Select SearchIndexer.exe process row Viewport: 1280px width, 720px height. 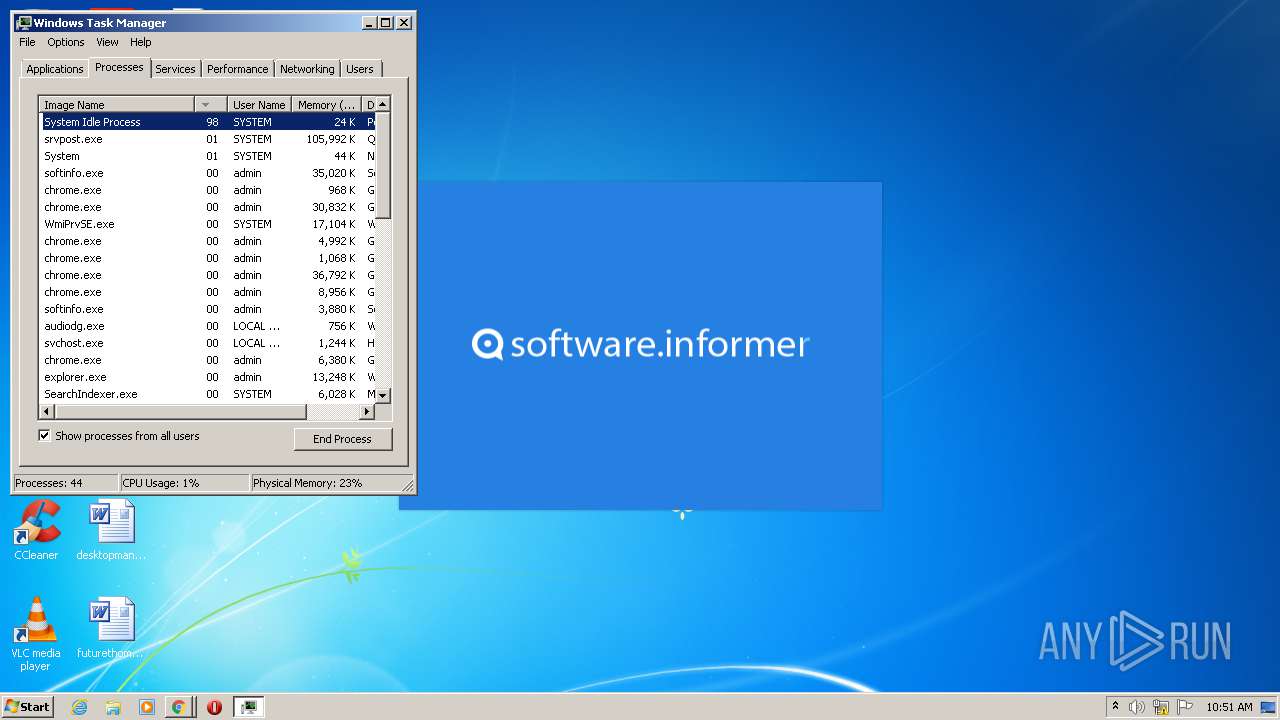pyautogui.click(x=208, y=394)
